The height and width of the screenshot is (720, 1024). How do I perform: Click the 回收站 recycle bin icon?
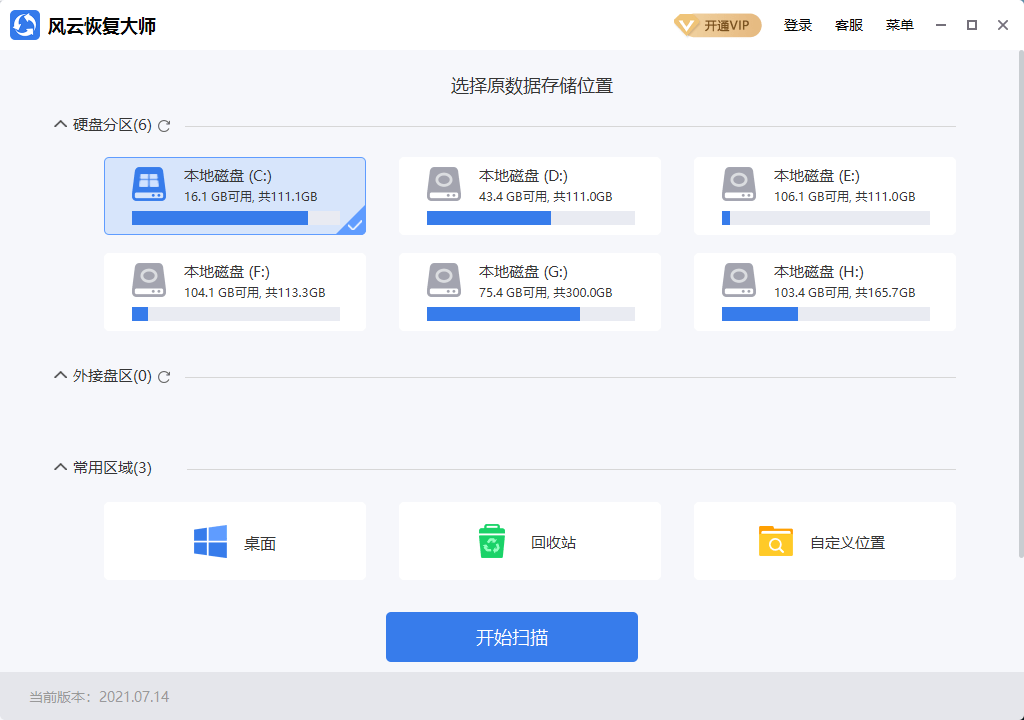click(x=490, y=540)
